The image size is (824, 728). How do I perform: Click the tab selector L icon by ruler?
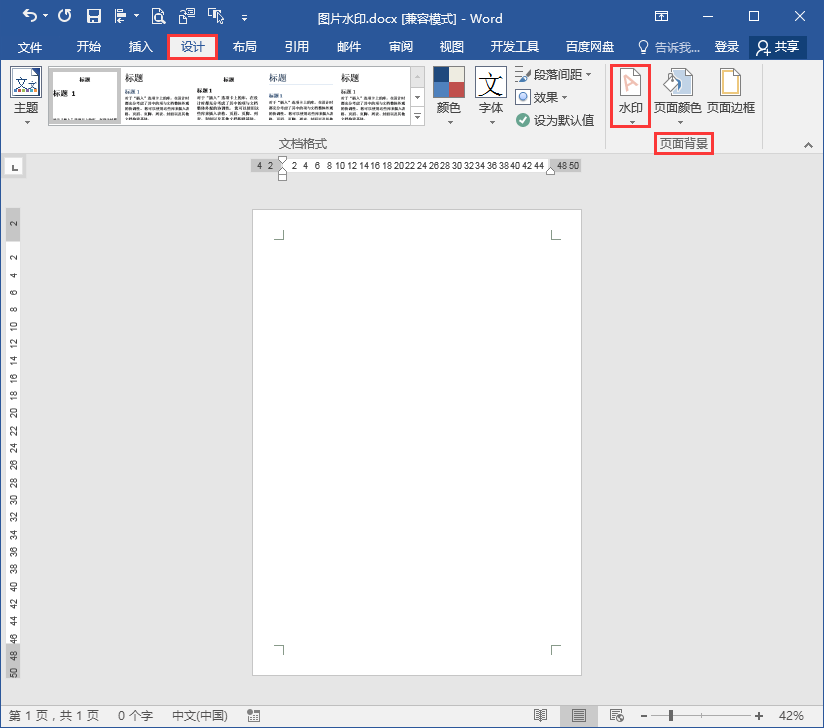[14, 168]
